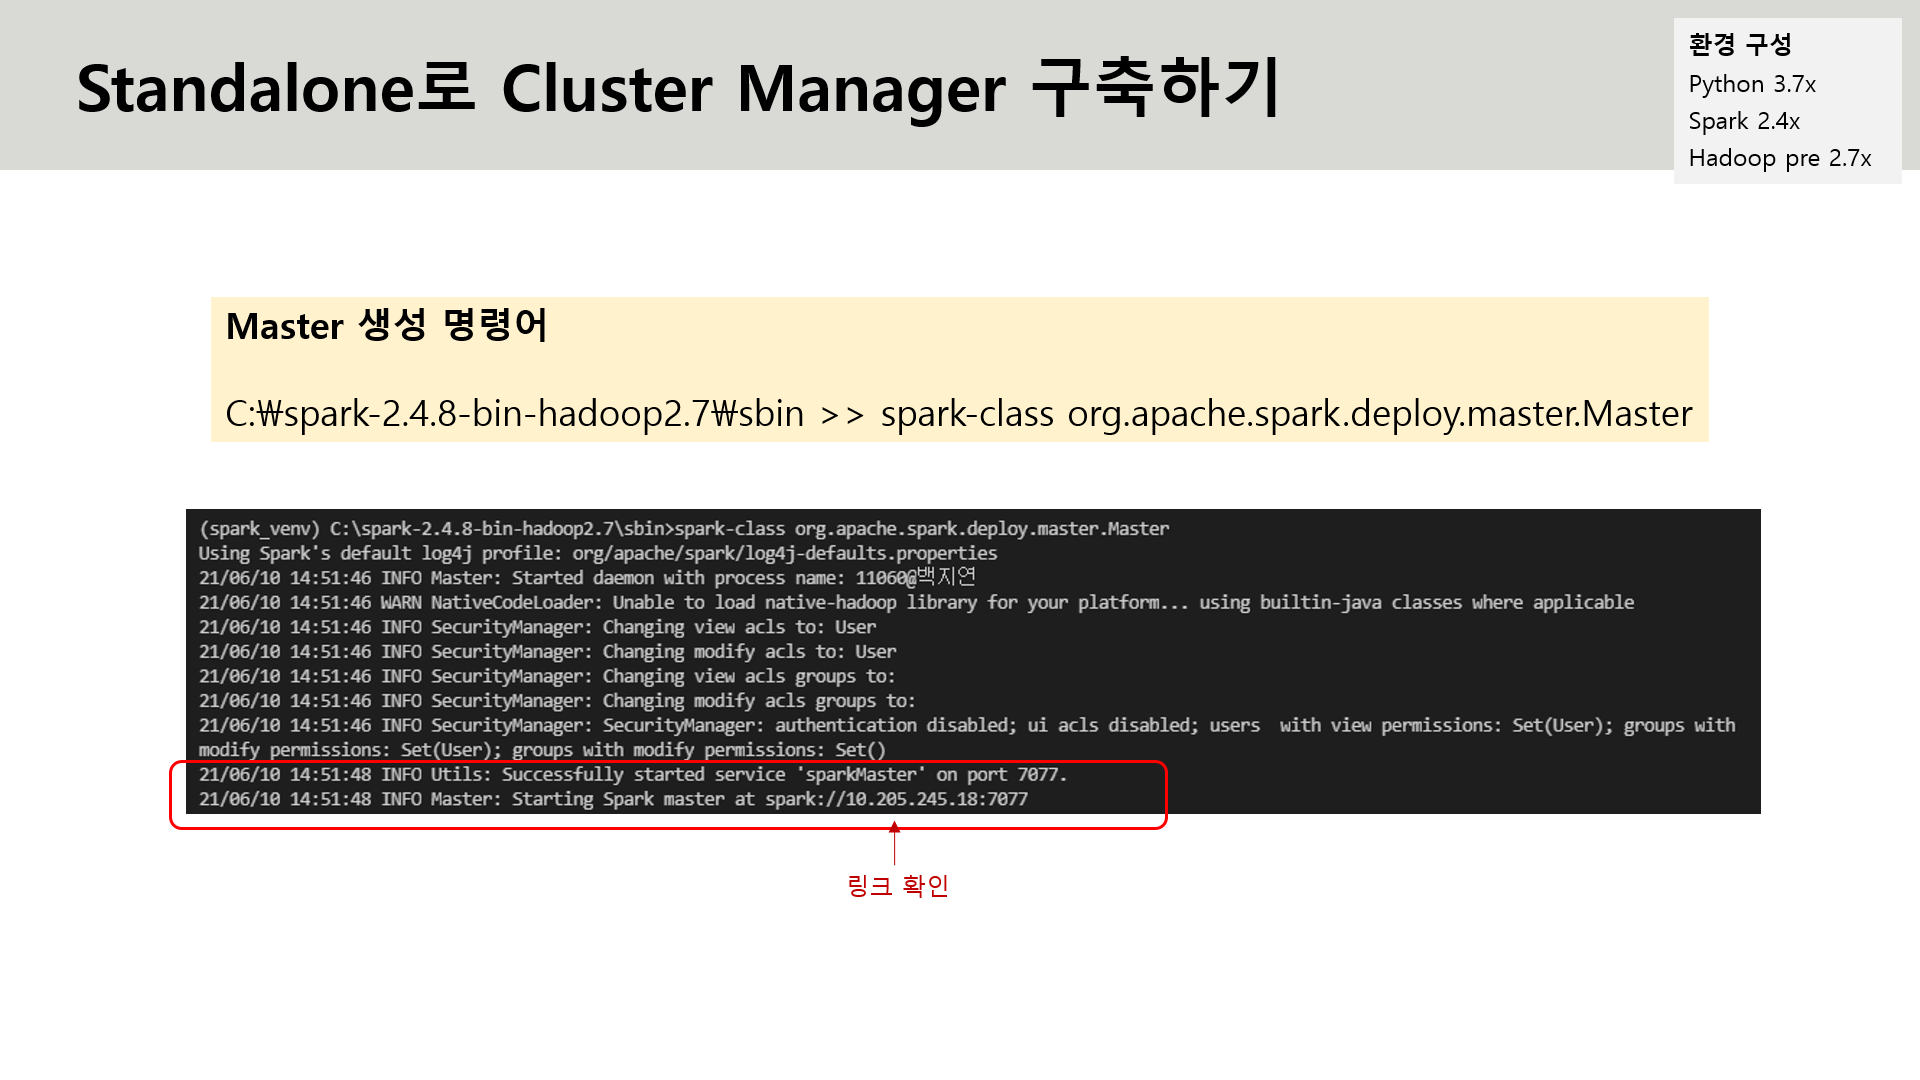Click the spark-class org.apache.spark.deploy.master.Master command text
Screen dimensions: 1920x1080
[1285, 413]
